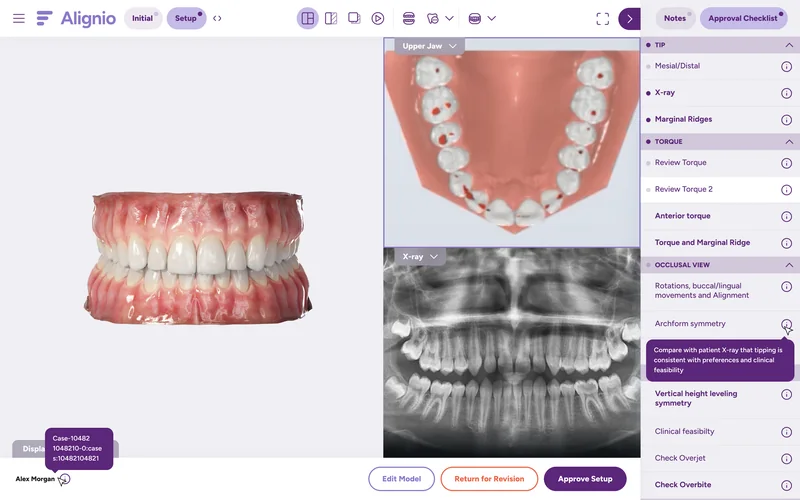Show info for Anterior torque
This screenshot has width=800, height=500.
786,217
